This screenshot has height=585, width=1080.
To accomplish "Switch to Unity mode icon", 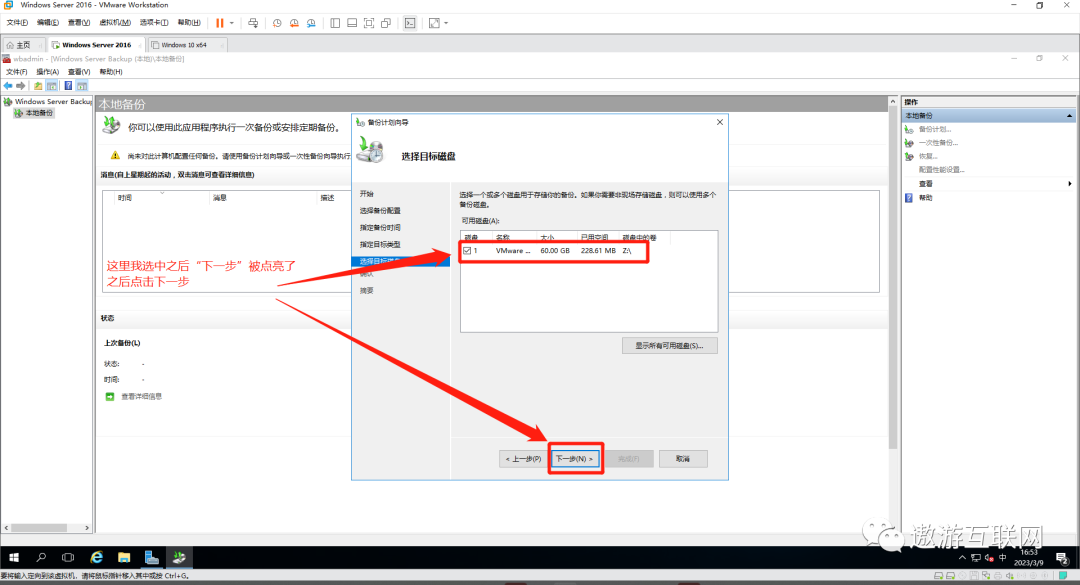I will click(386, 23).
